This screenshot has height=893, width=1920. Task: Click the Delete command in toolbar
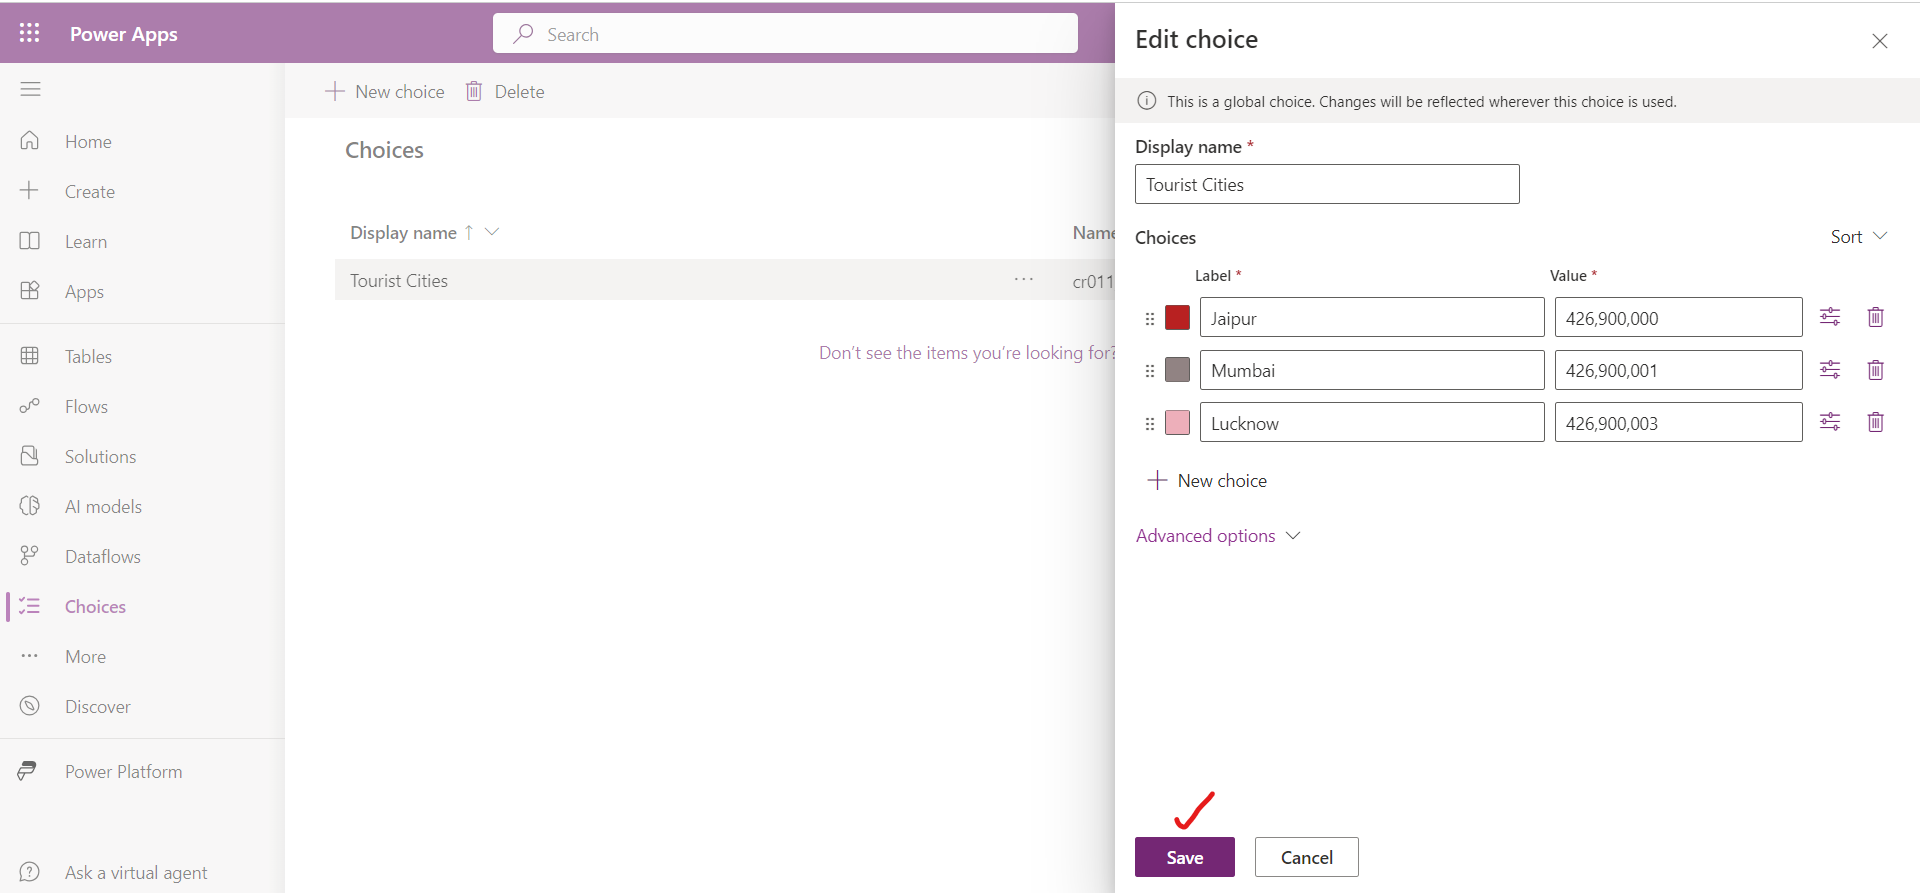coord(505,91)
